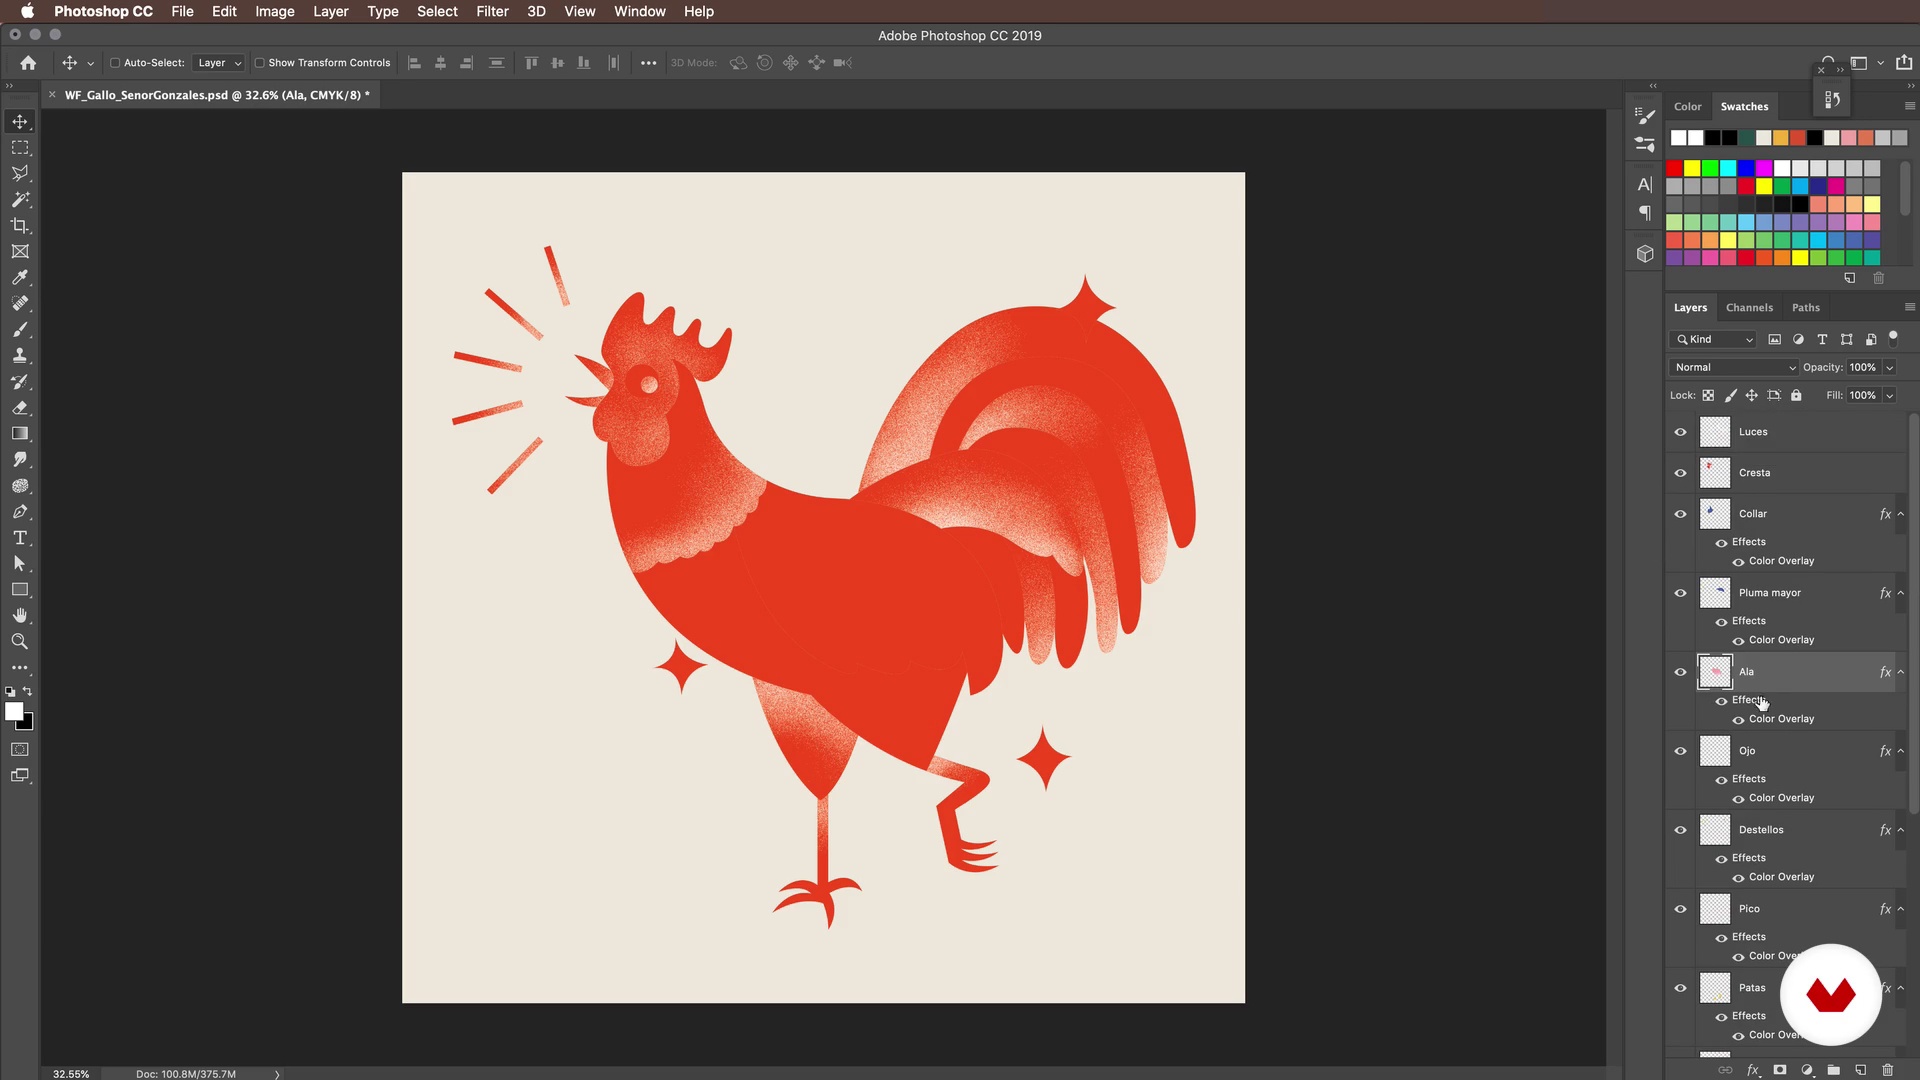Select the Hand tool
This screenshot has width=1920, height=1080.
click(20, 616)
